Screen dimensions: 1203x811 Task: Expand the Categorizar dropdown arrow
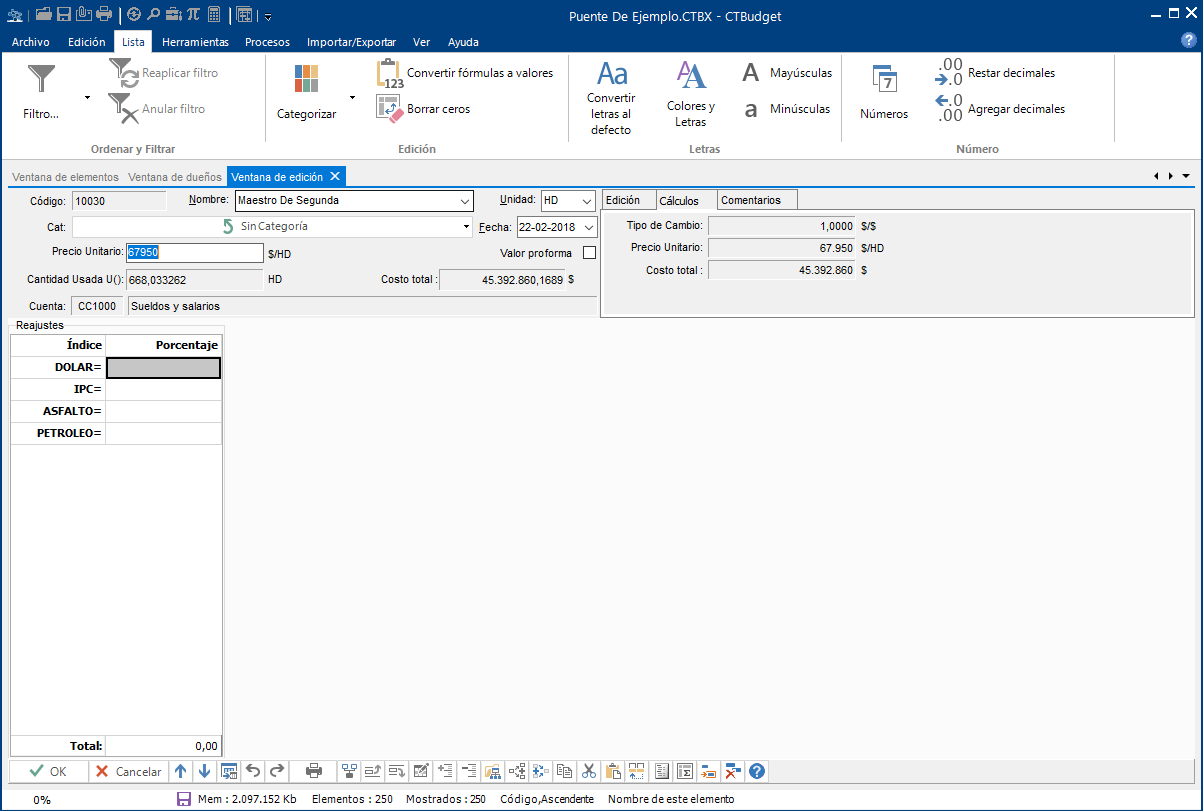click(x=352, y=97)
